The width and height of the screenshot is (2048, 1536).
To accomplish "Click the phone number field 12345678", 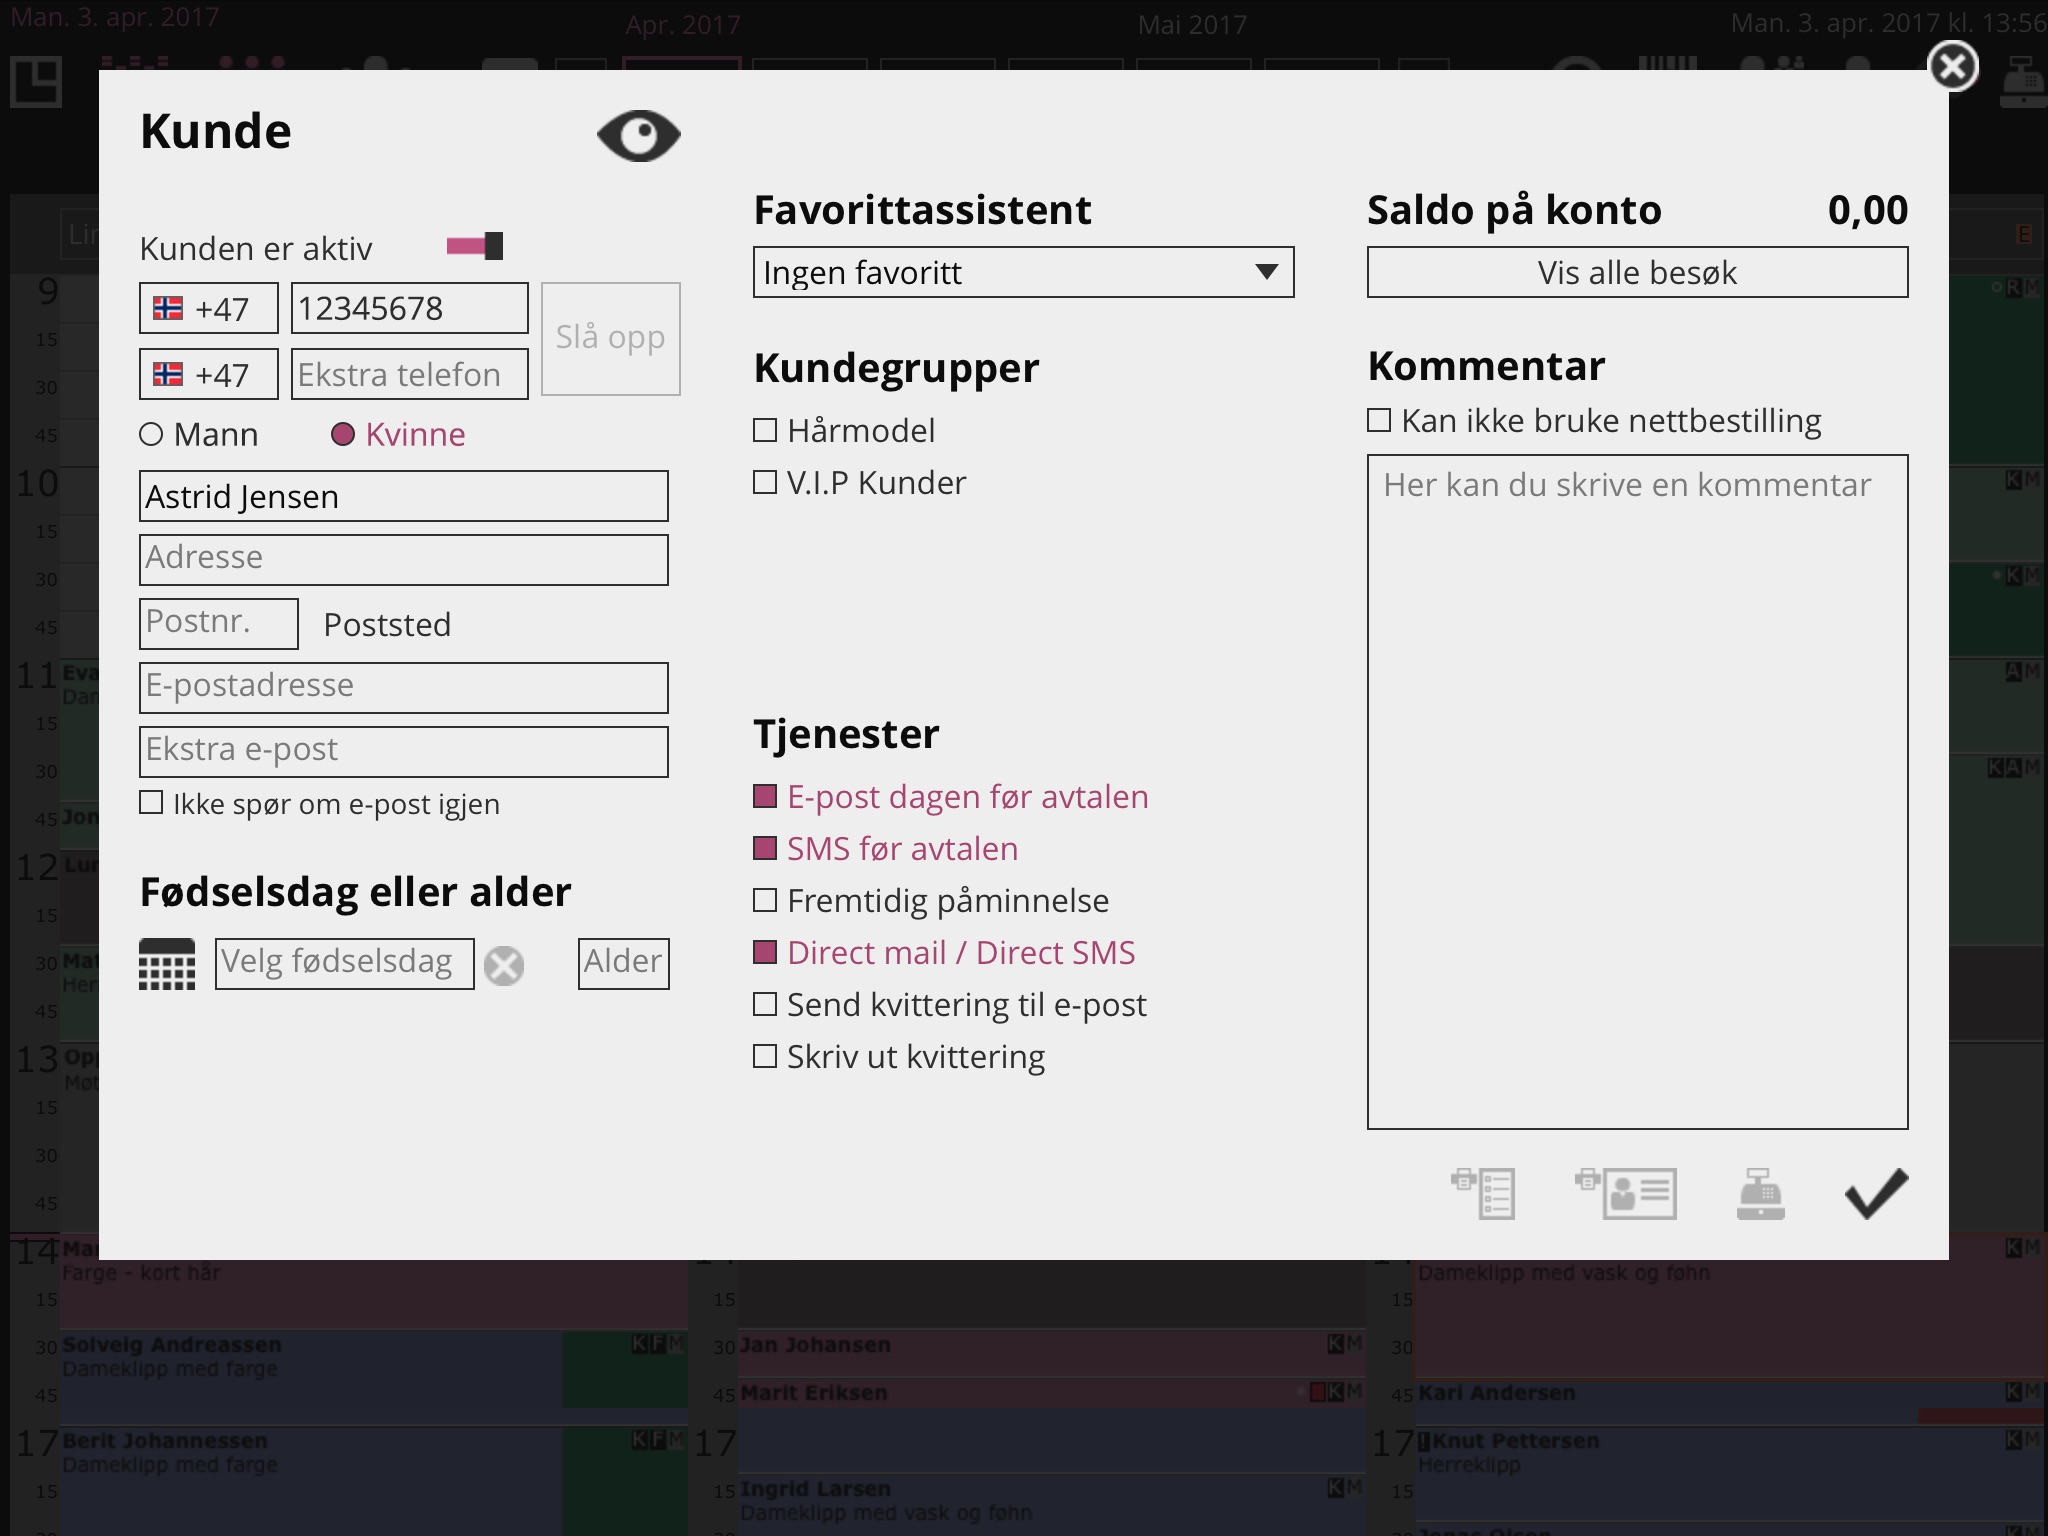I will (x=409, y=308).
